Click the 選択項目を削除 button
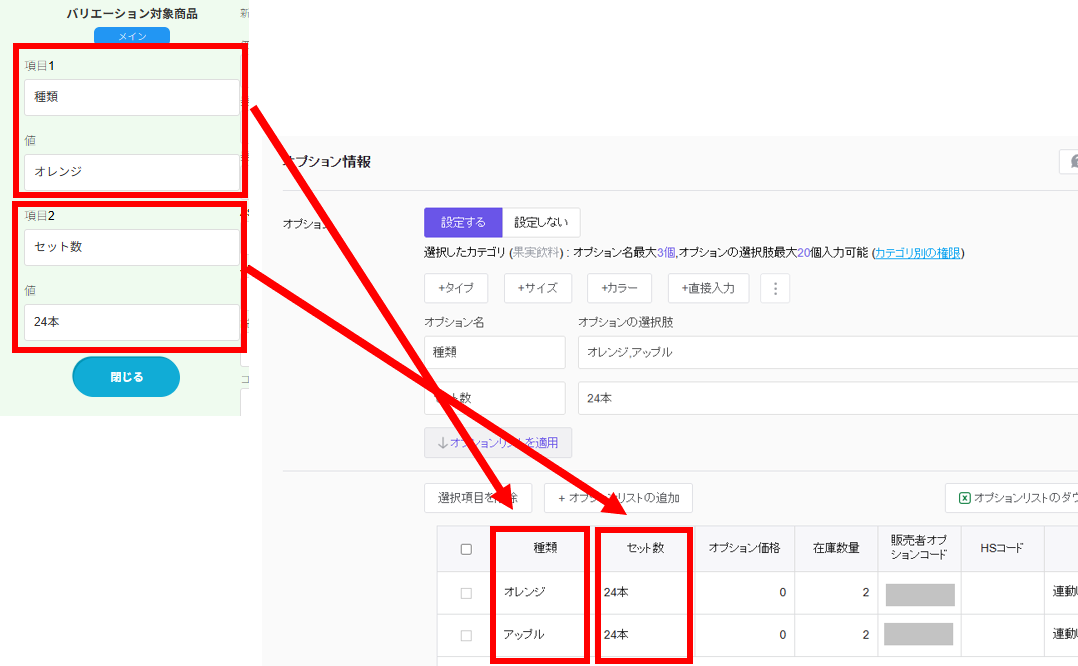 (x=477, y=498)
